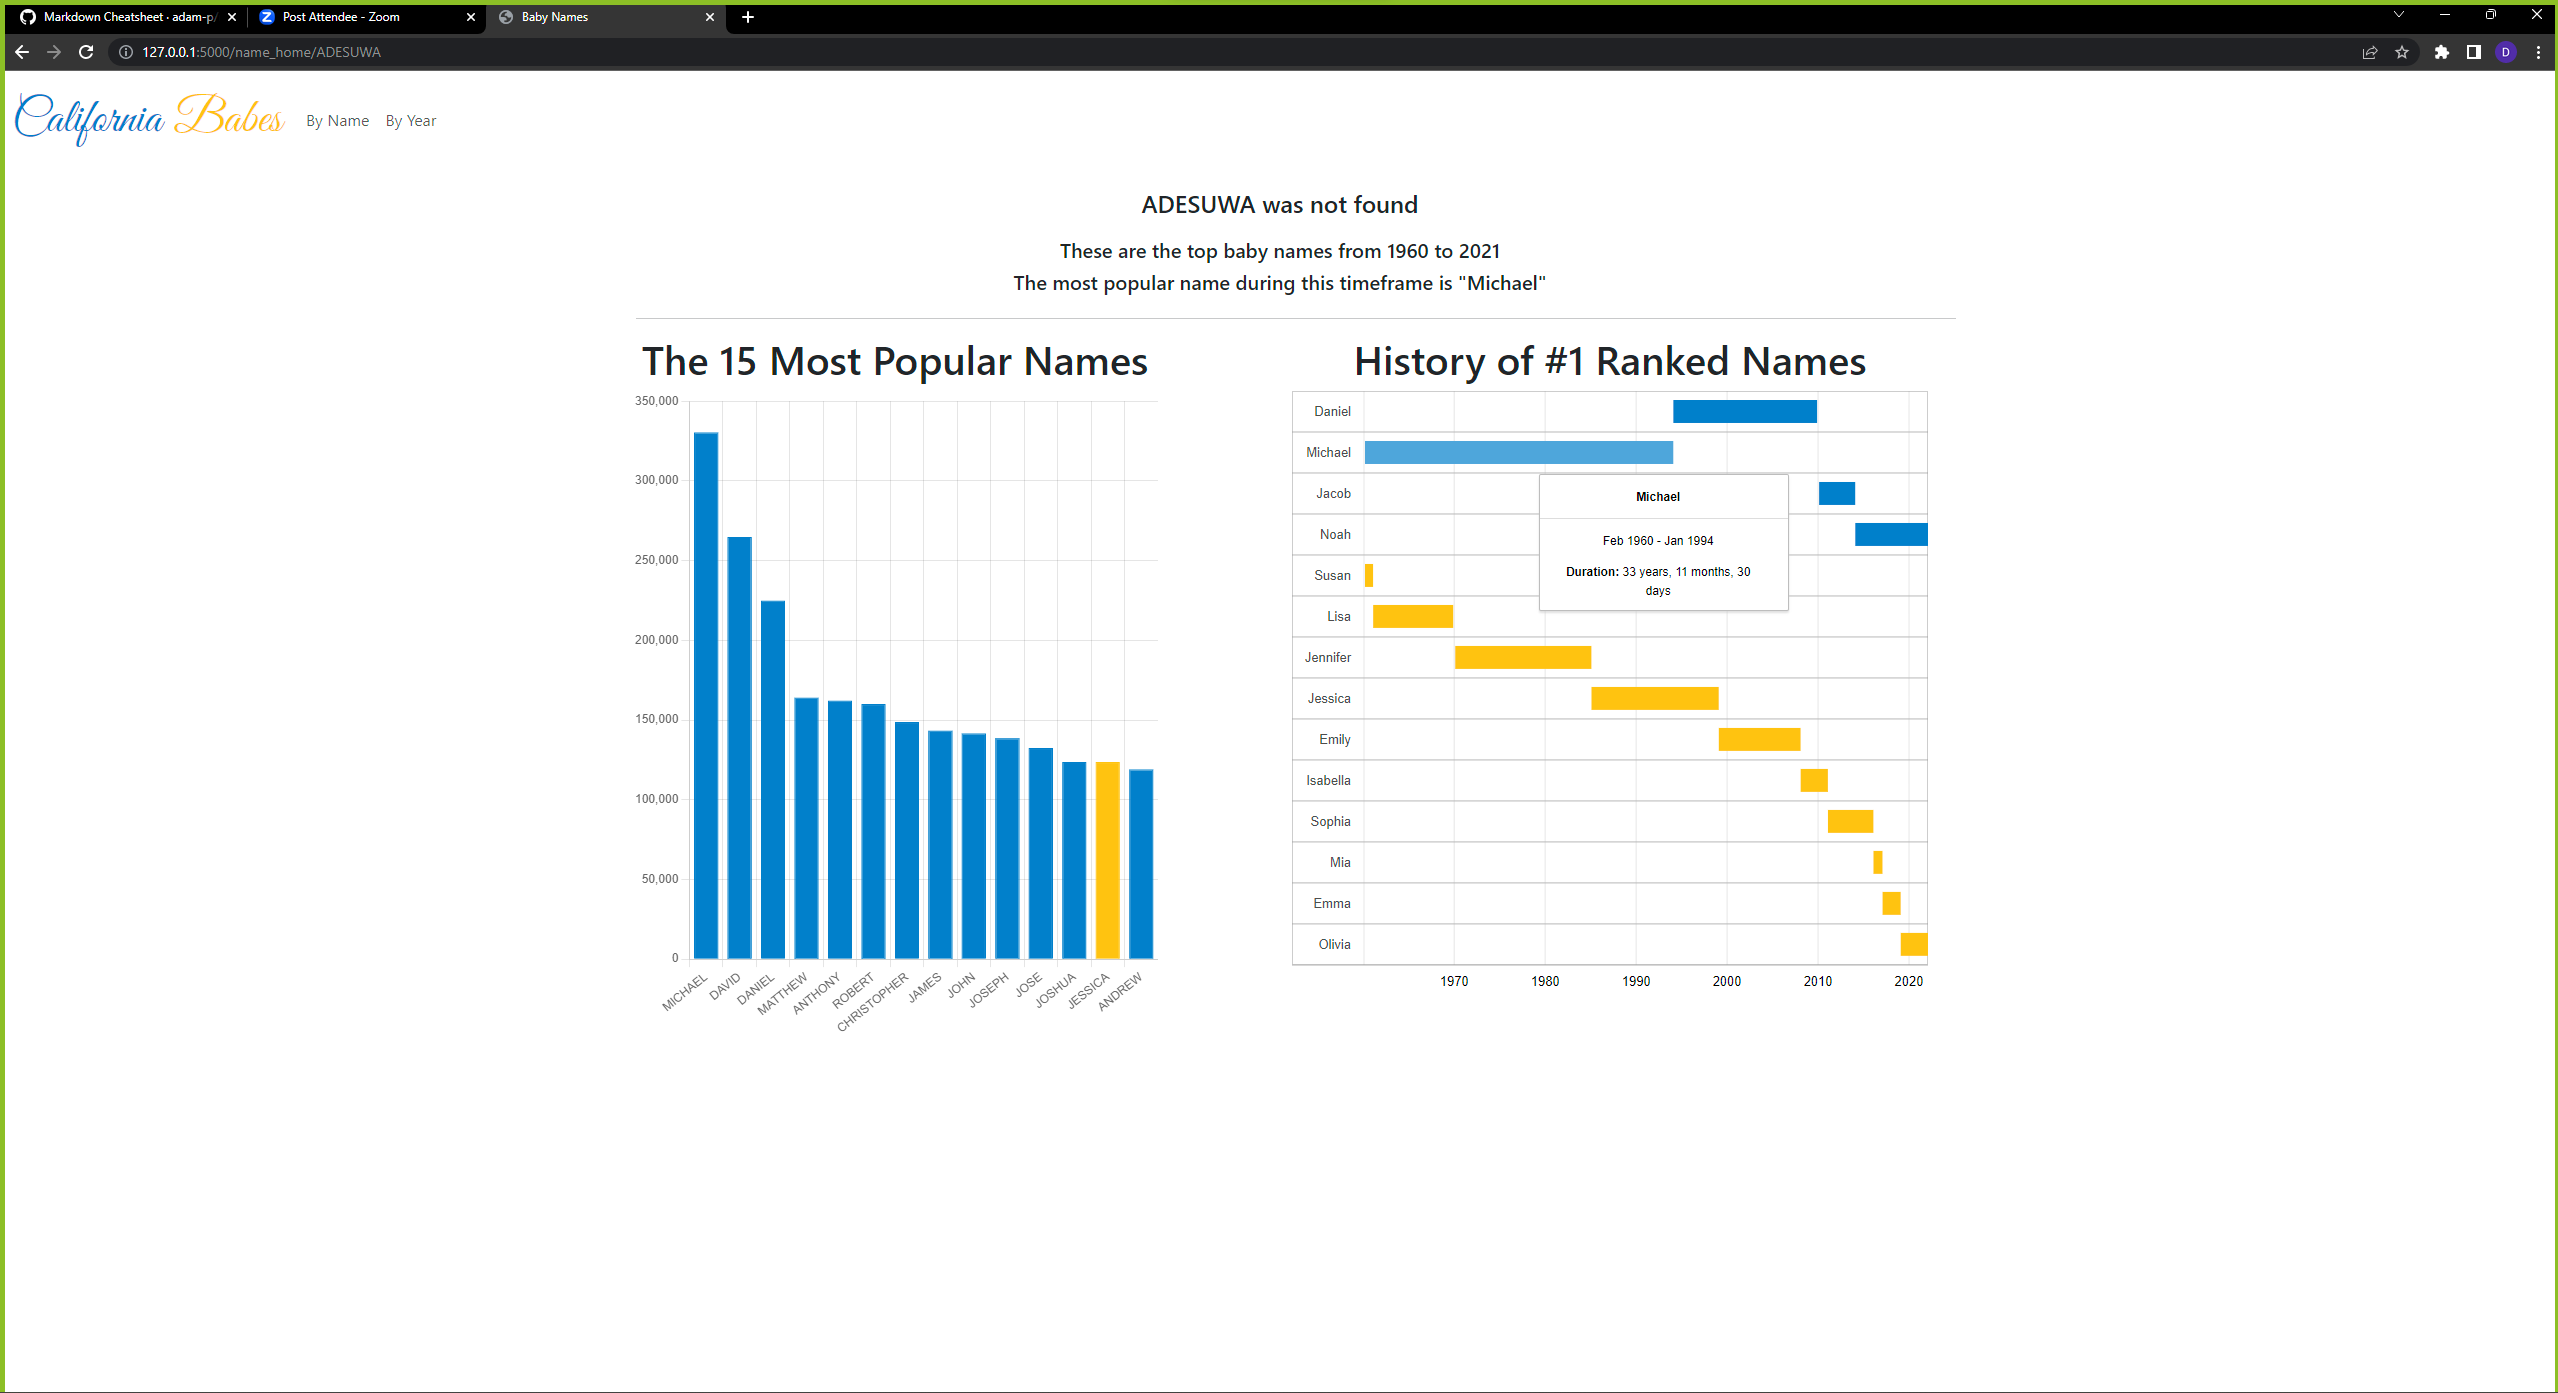Click the Noah timeline bar
The height and width of the screenshot is (1393, 2558).
point(1891,534)
